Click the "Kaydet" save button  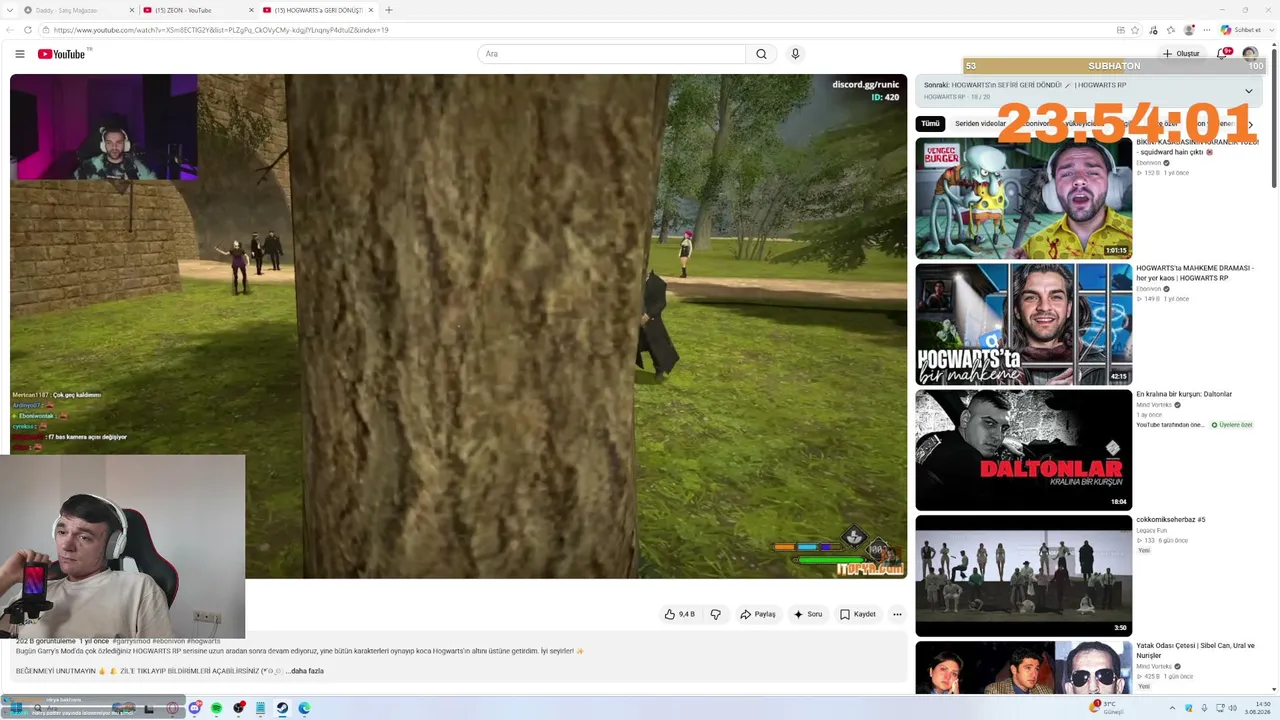point(857,614)
